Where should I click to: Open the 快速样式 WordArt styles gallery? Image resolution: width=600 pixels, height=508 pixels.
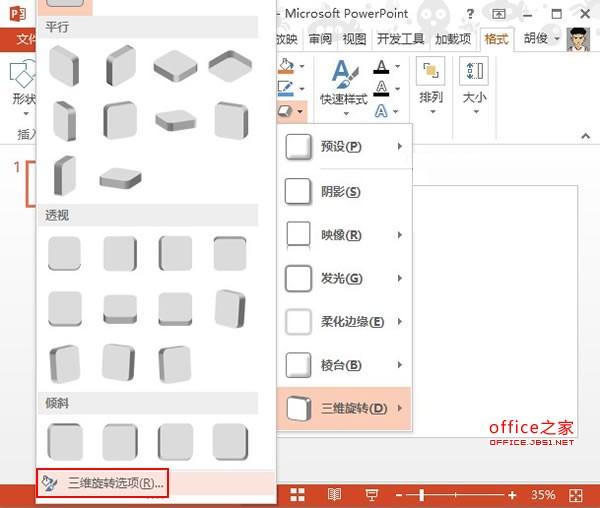[344, 88]
